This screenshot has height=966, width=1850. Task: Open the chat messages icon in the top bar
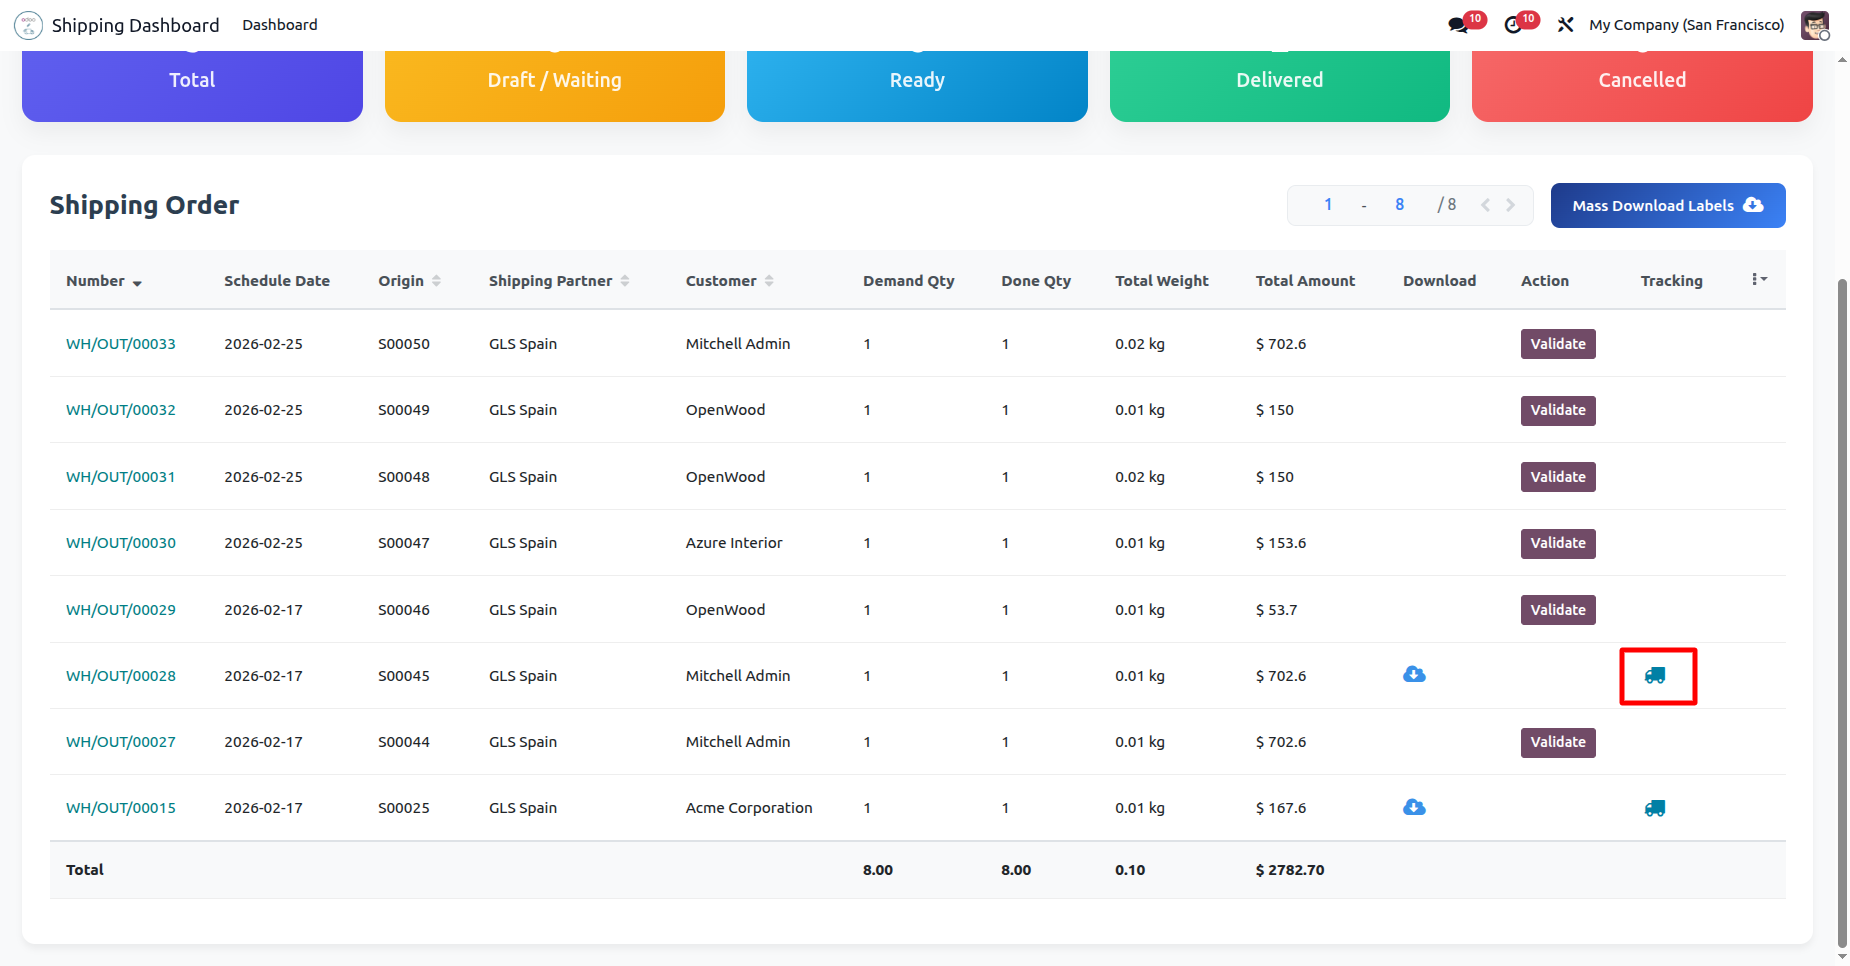tap(1459, 25)
